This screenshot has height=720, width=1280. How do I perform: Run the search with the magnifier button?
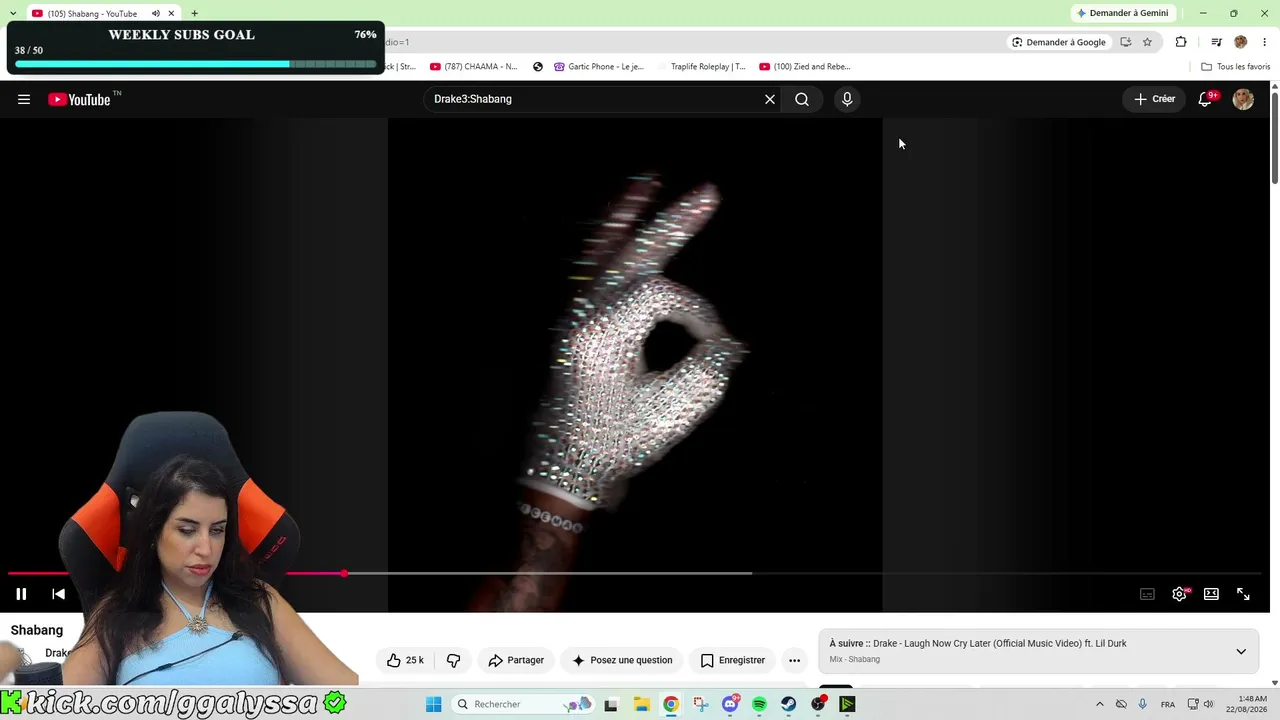coord(802,99)
